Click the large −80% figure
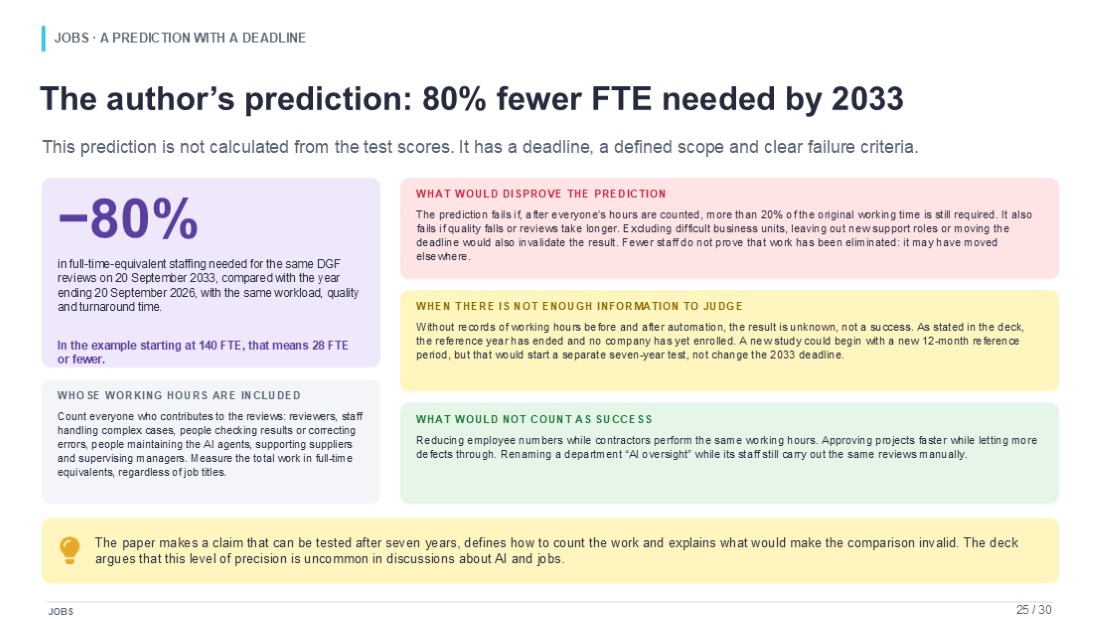The width and height of the screenshot is (1100, 619). click(x=128, y=219)
